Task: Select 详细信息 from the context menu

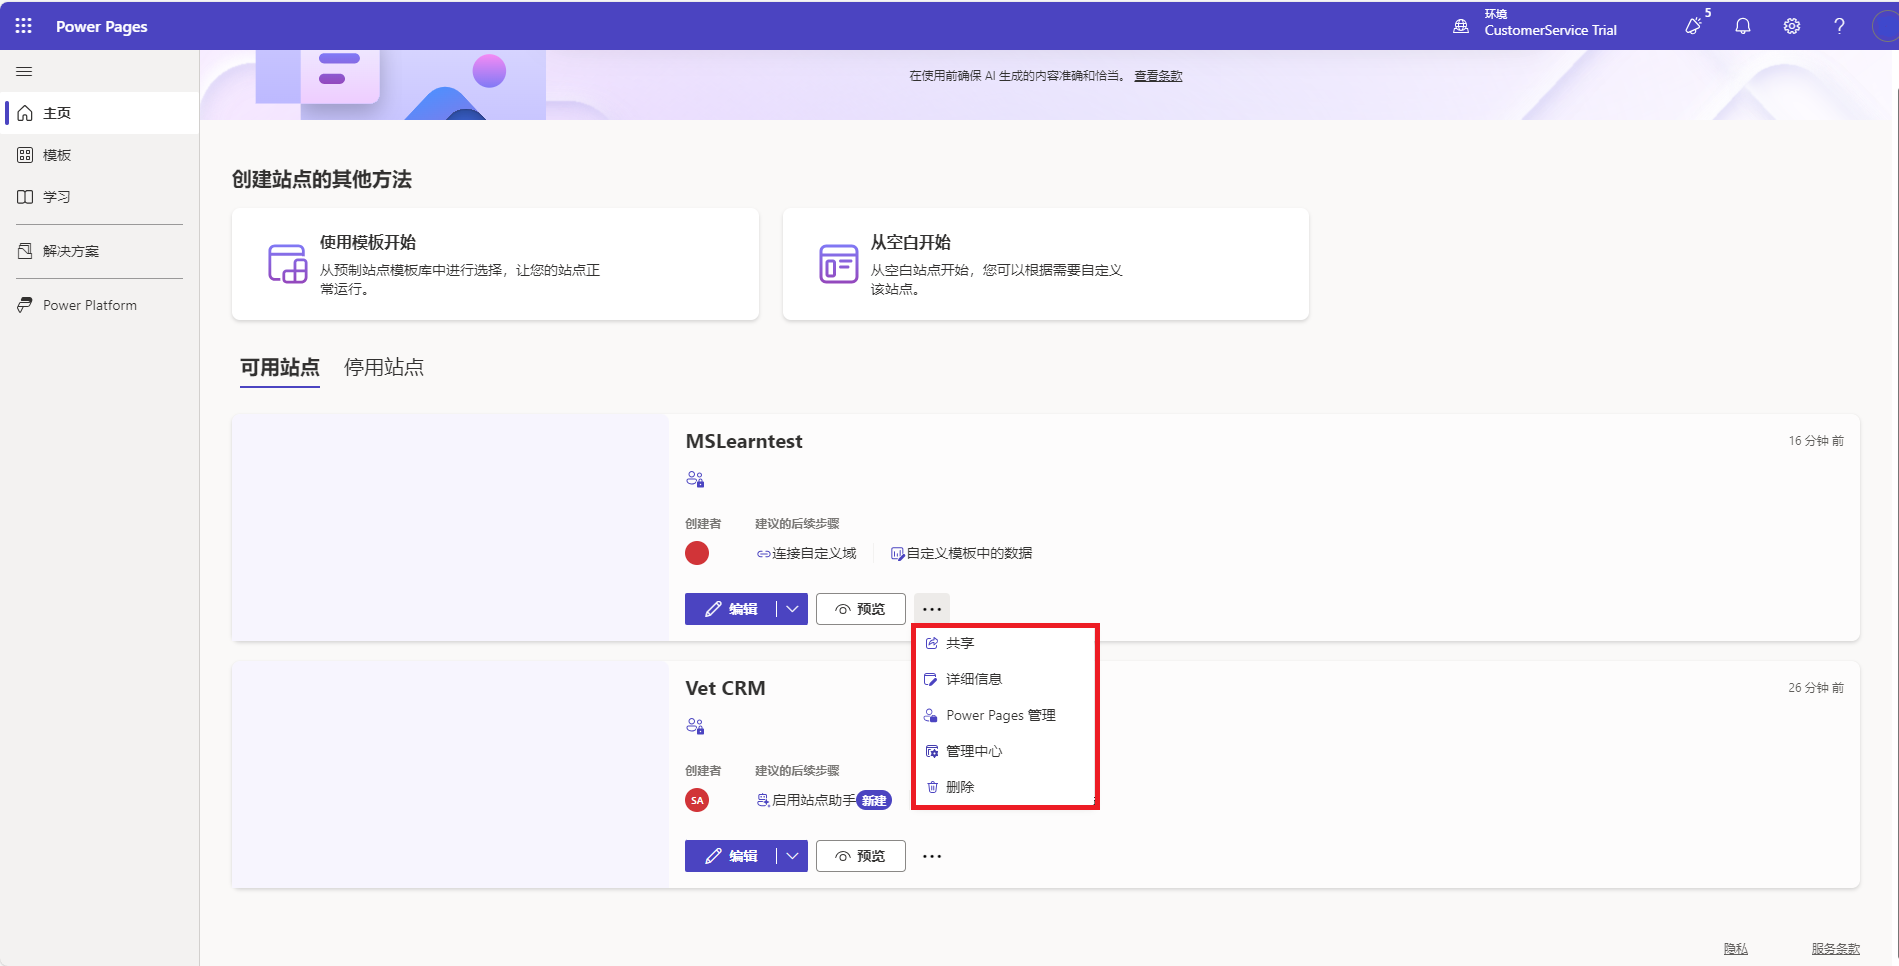Action: [1006, 679]
